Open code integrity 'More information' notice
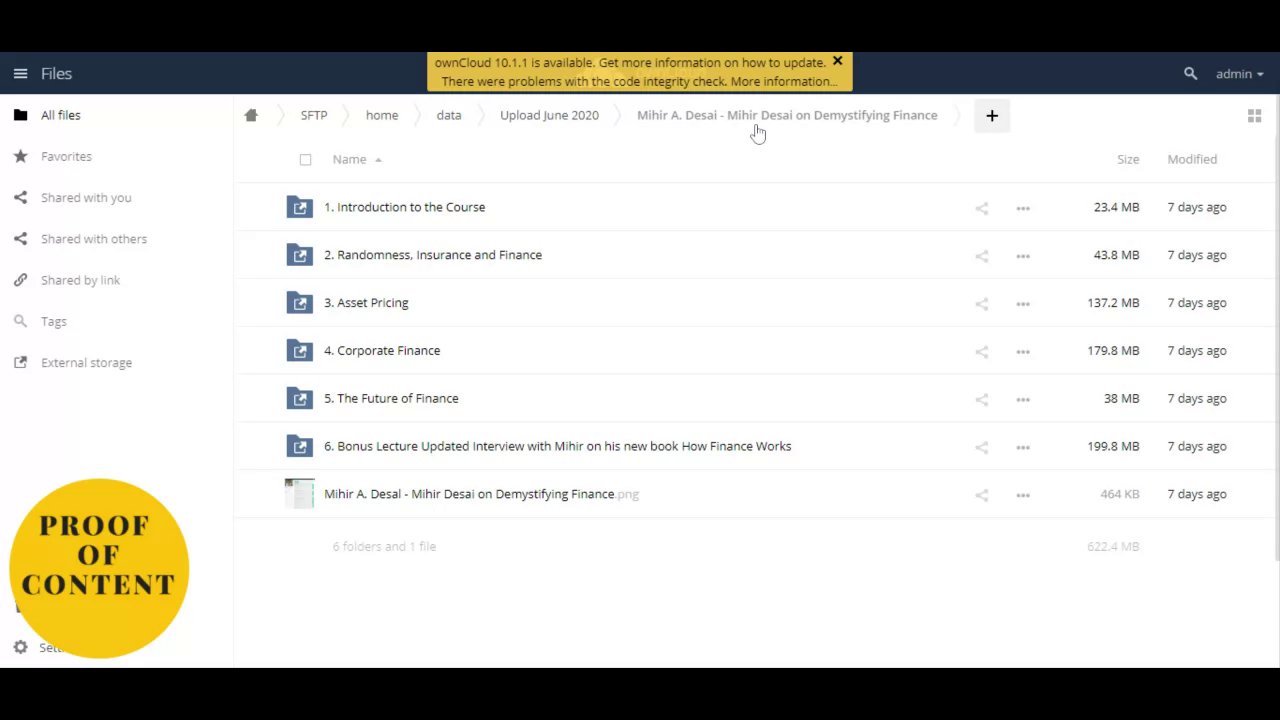1280x720 pixels. pyautogui.click(x=784, y=81)
